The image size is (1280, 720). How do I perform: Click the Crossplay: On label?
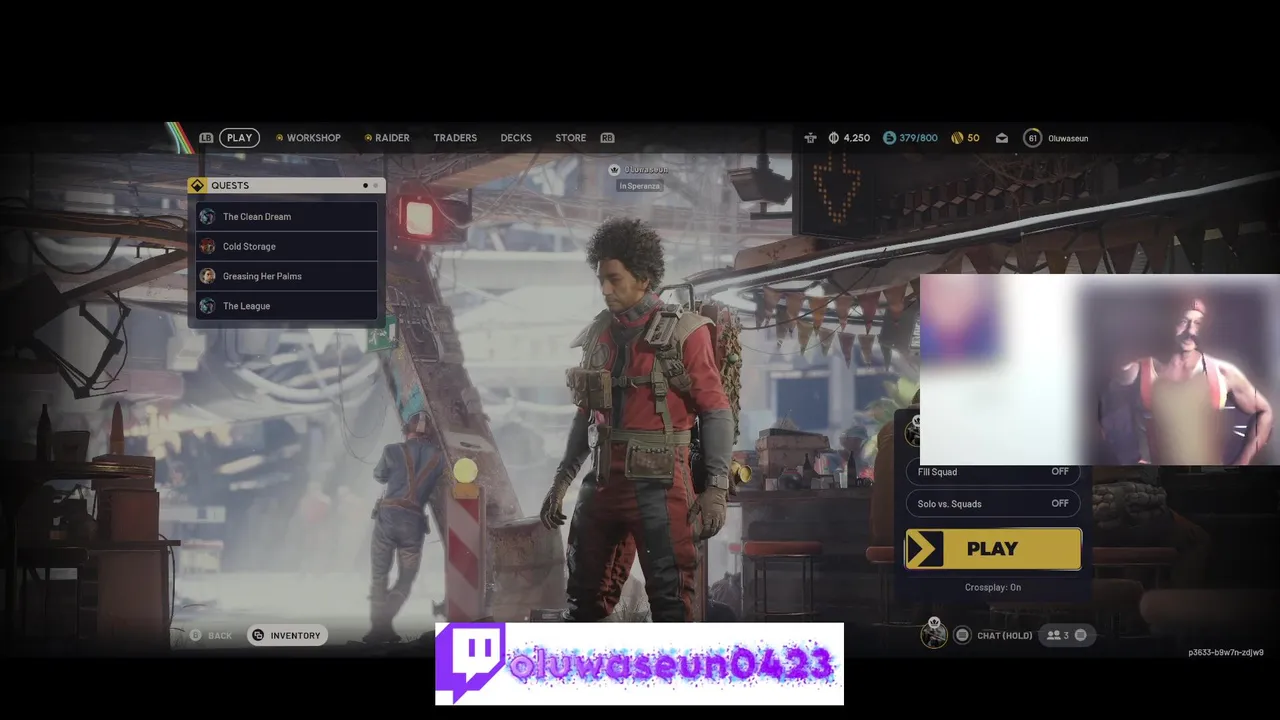point(993,587)
